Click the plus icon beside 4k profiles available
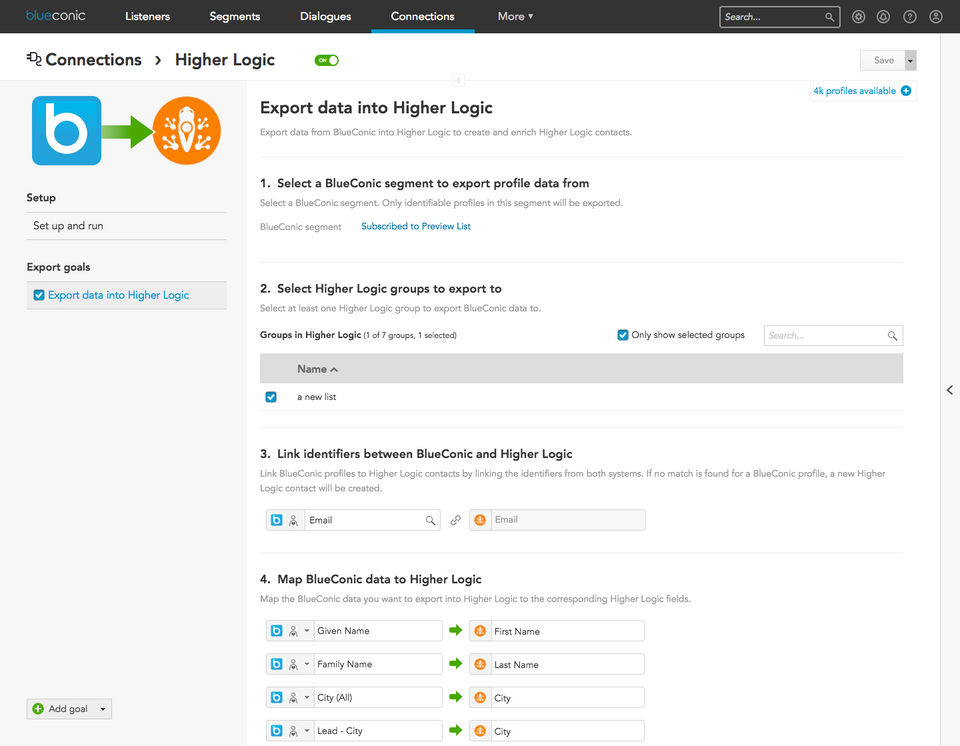 (906, 91)
